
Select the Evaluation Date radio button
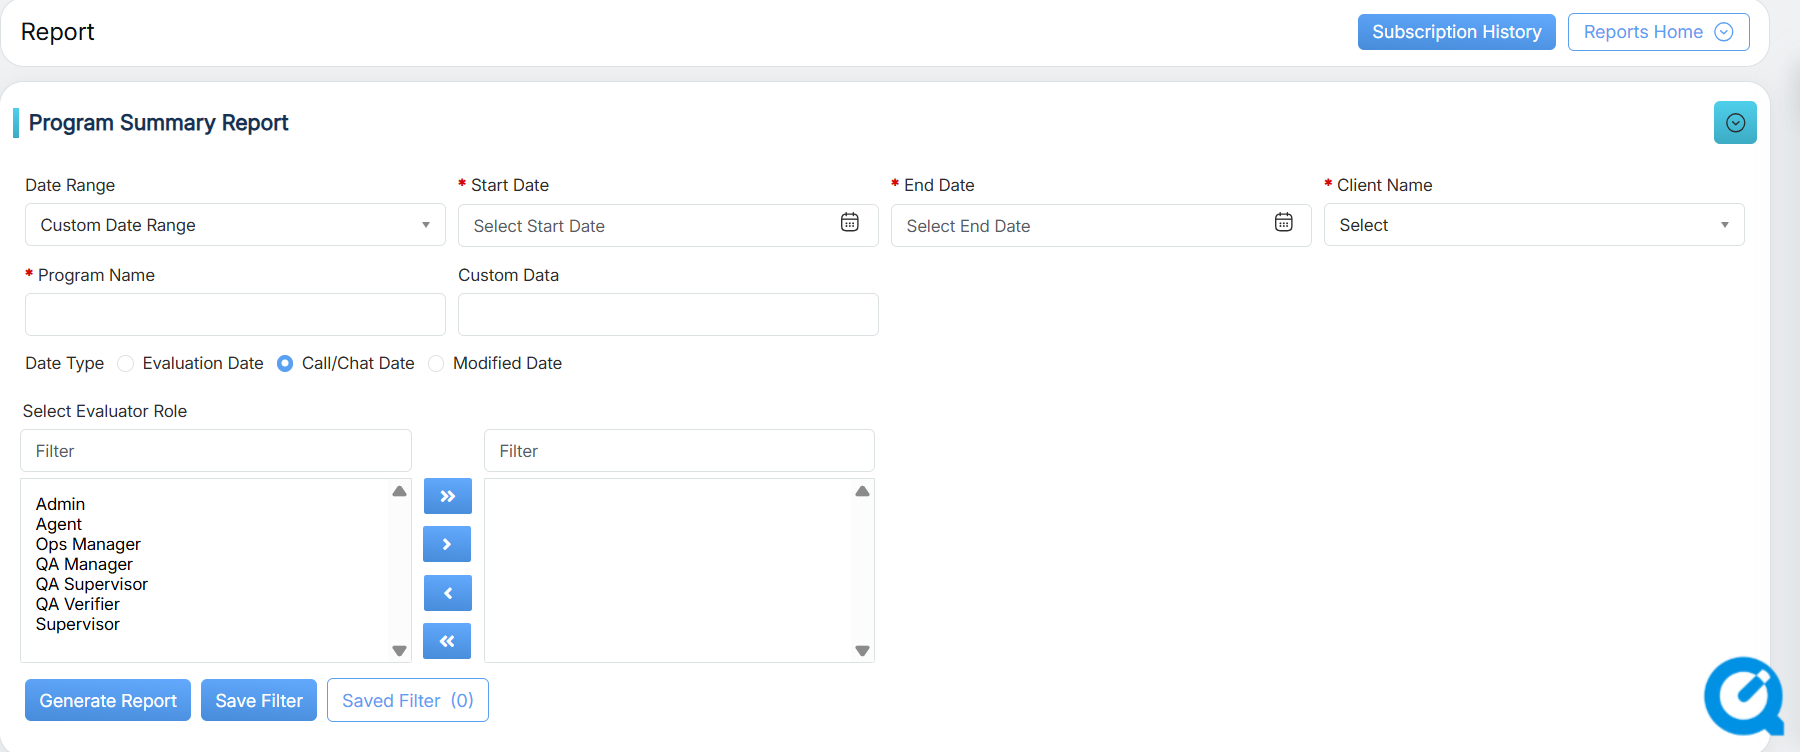(126, 364)
